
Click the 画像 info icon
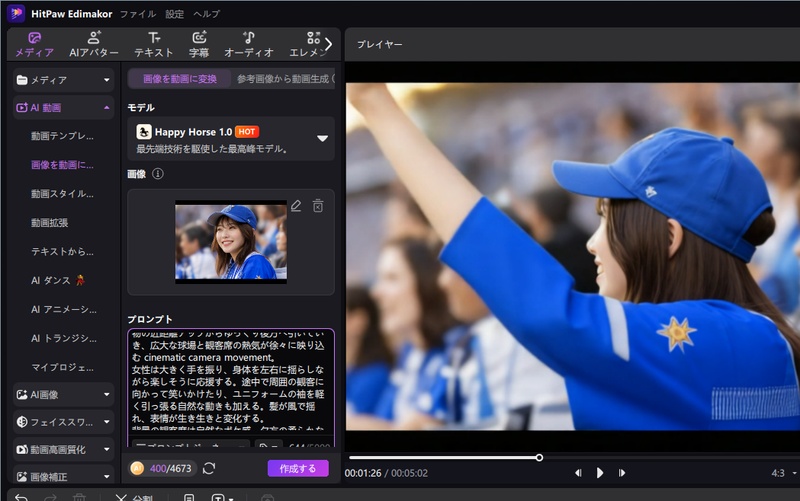pyautogui.click(x=158, y=174)
